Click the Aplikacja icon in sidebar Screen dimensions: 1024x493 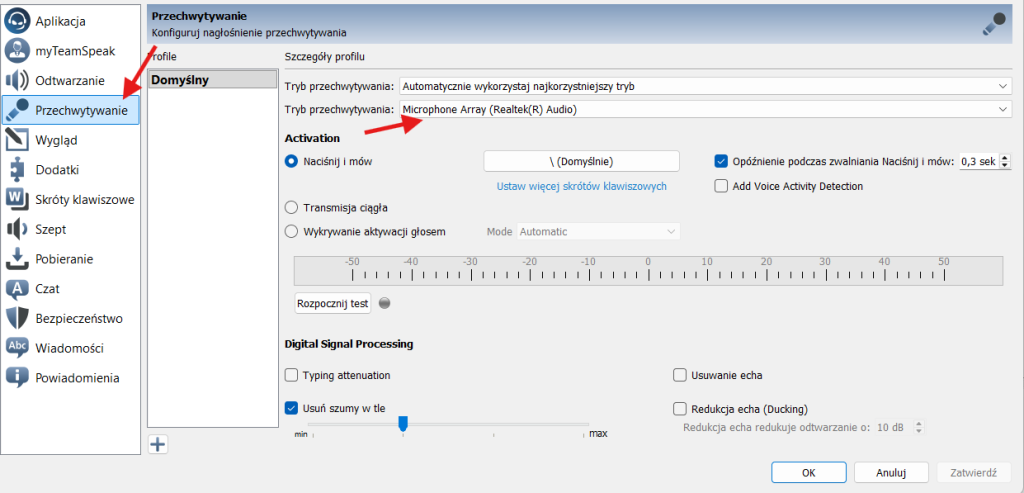[17, 21]
